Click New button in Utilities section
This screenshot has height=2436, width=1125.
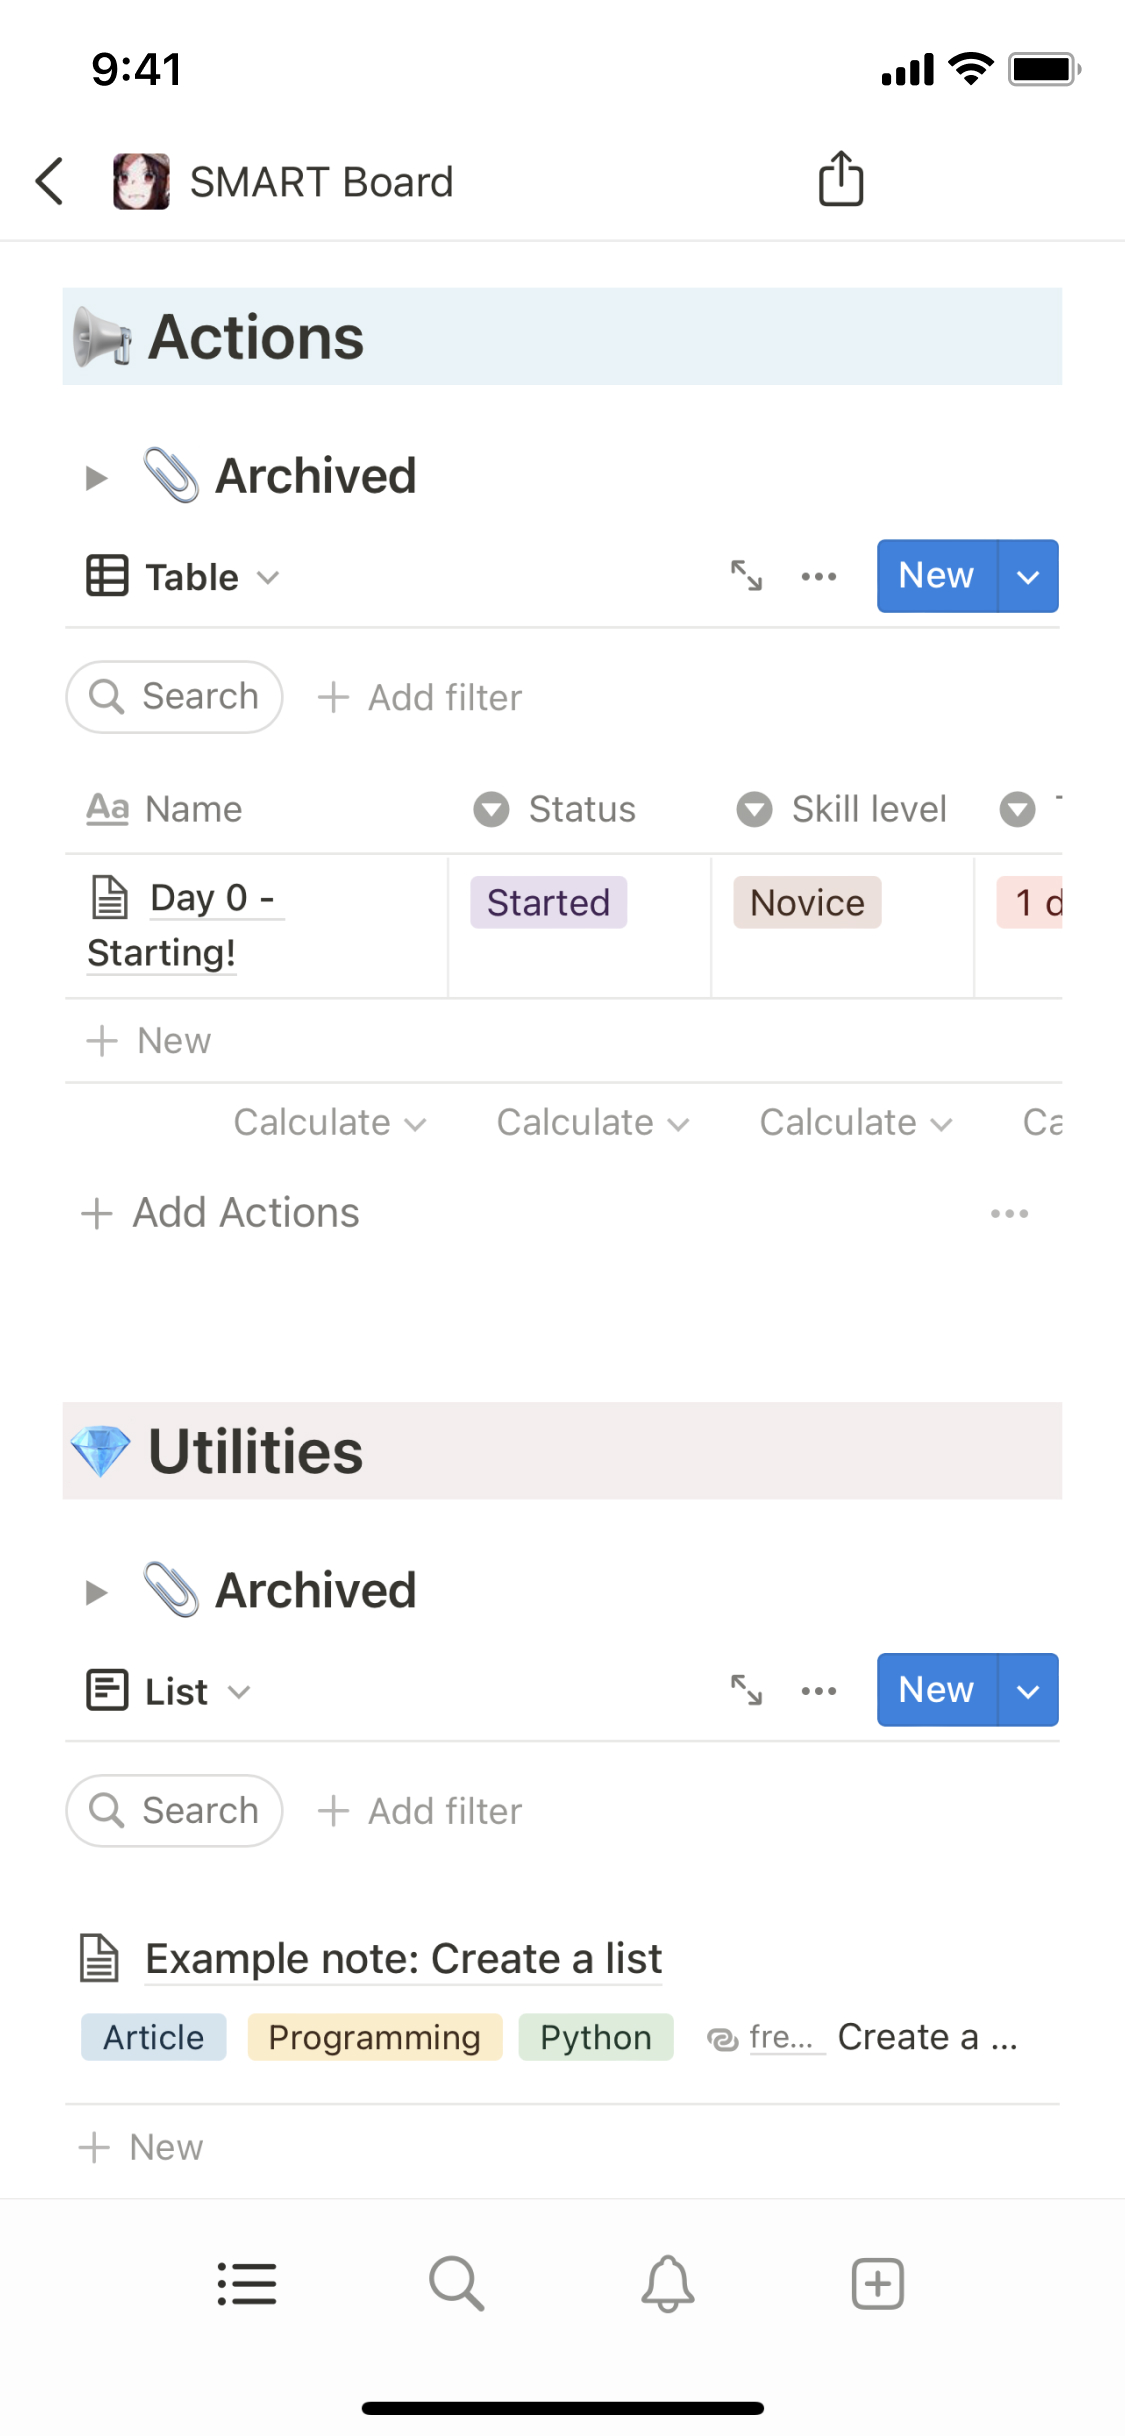(x=936, y=1690)
